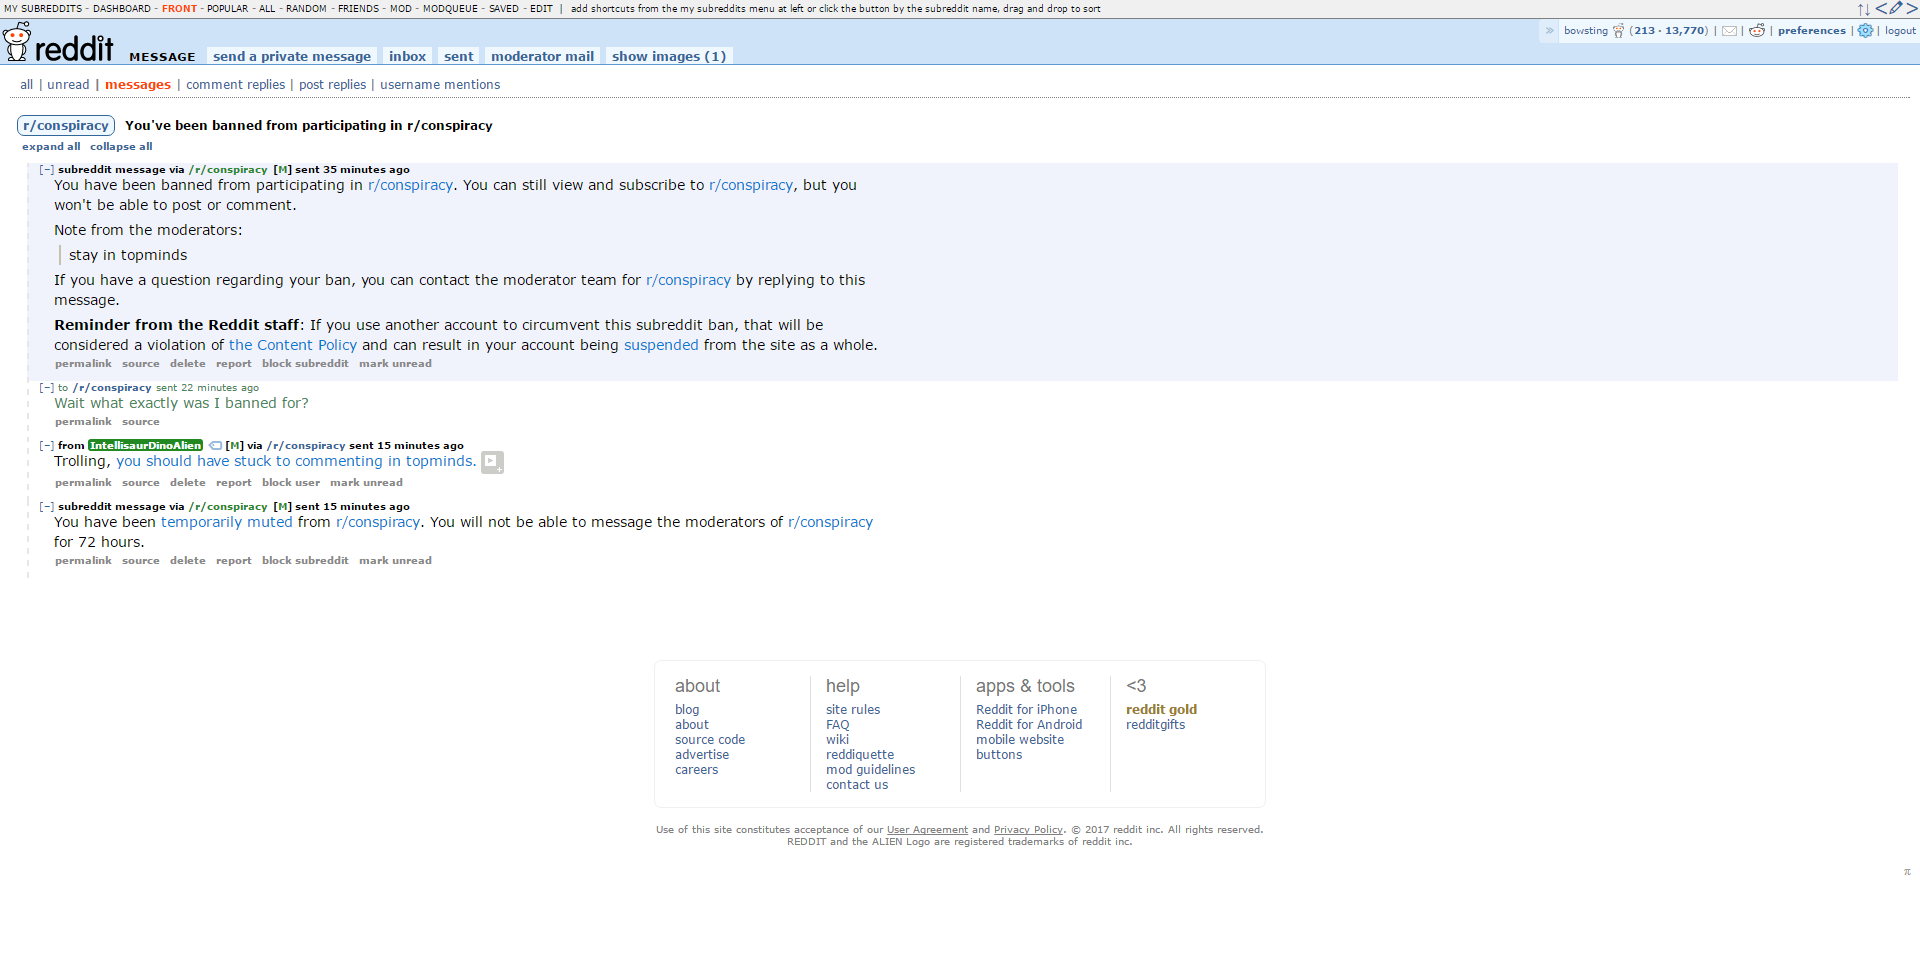The image size is (1920, 974).
Task: Open the mail envelope icon in header
Action: coord(1729,31)
